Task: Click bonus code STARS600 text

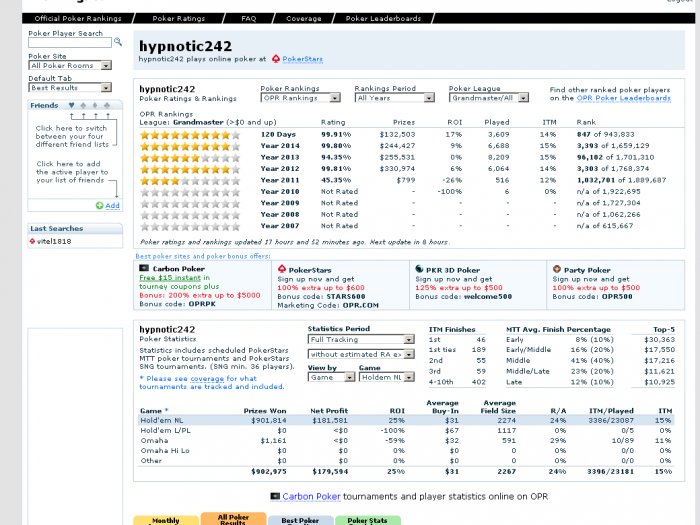Action: [x=346, y=296]
